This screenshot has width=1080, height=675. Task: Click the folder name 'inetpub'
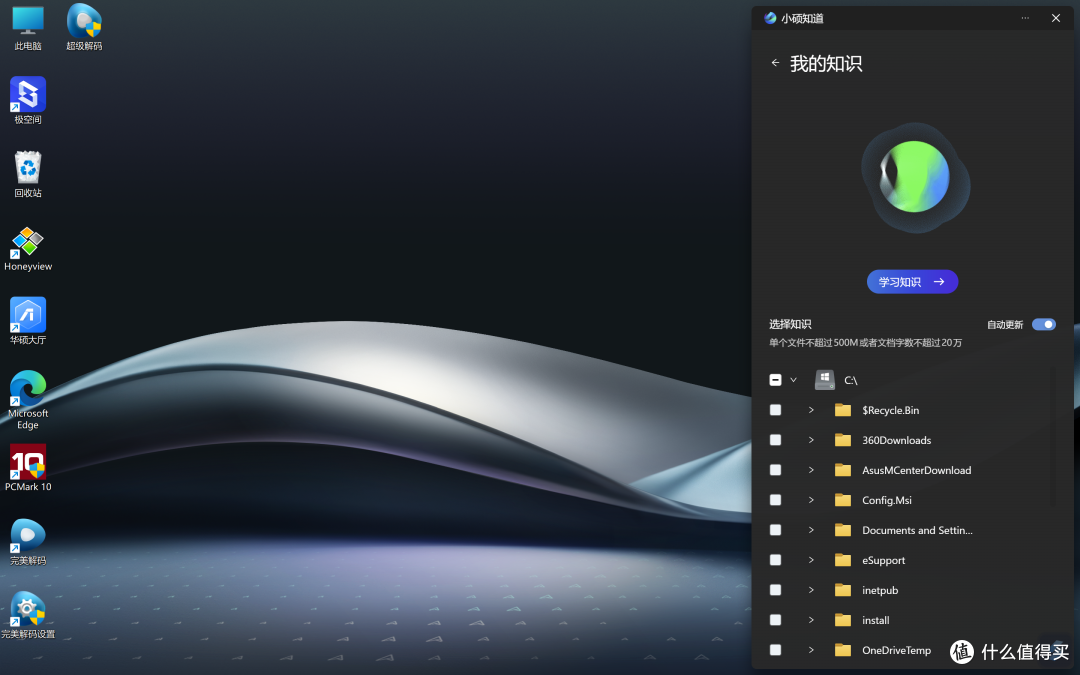pos(880,590)
